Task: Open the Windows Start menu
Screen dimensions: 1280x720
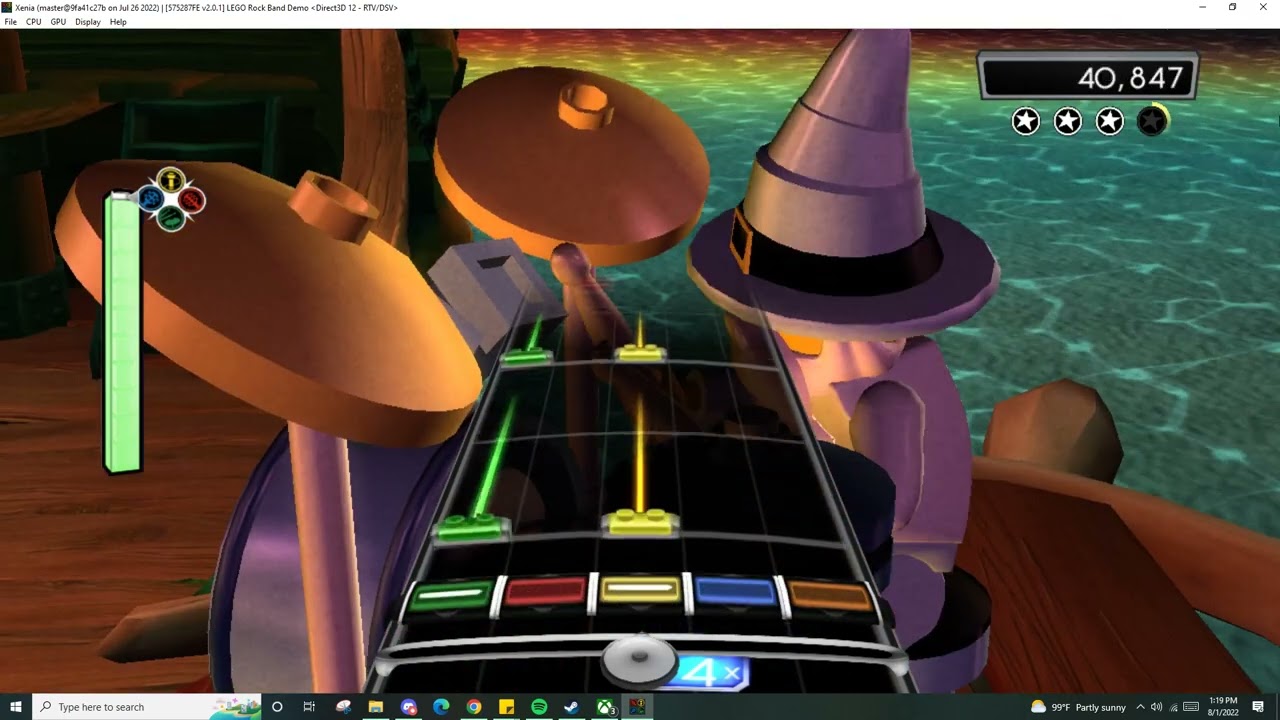Action: tap(16, 707)
